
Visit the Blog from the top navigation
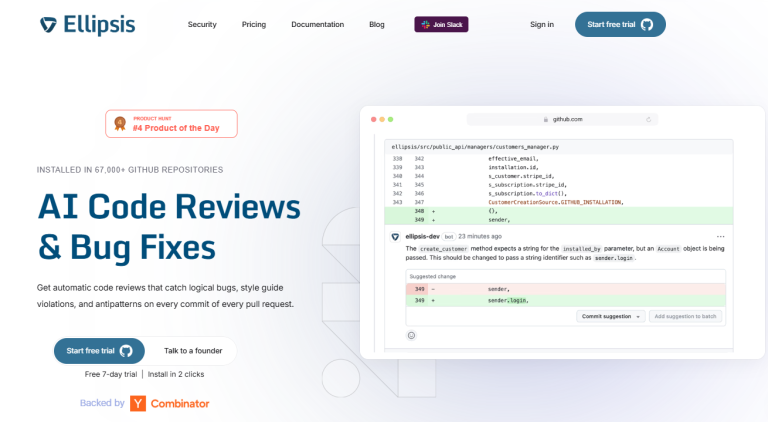(376, 24)
